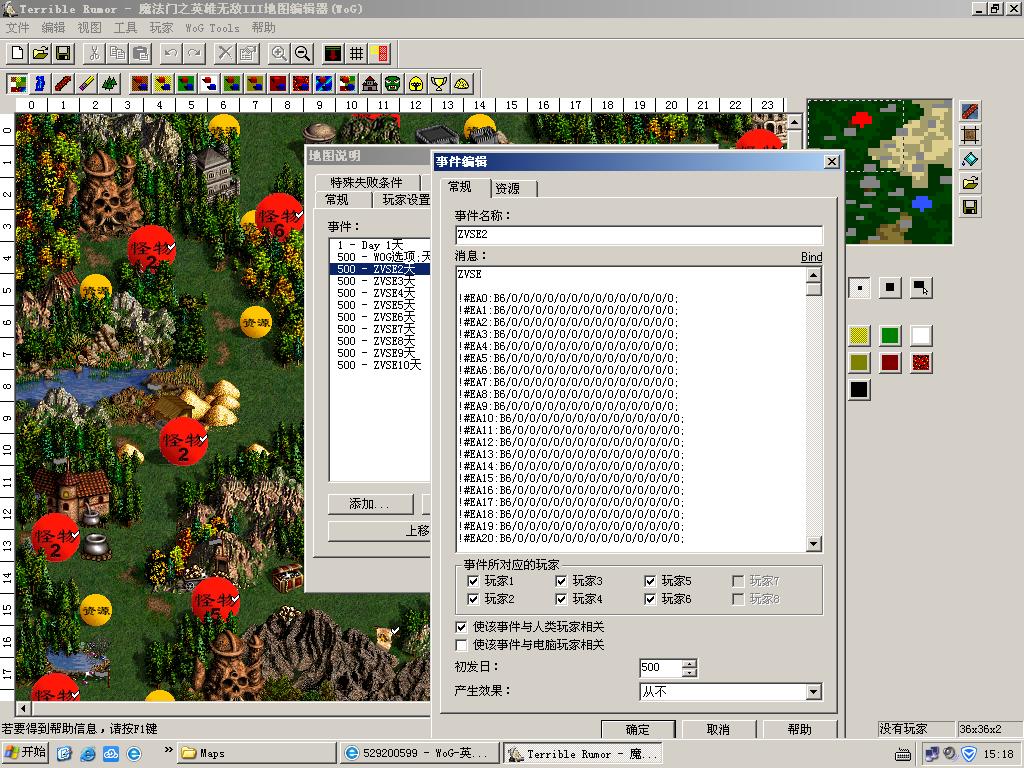Toggle the 玩家4 checkbox

click(x=561, y=599)
